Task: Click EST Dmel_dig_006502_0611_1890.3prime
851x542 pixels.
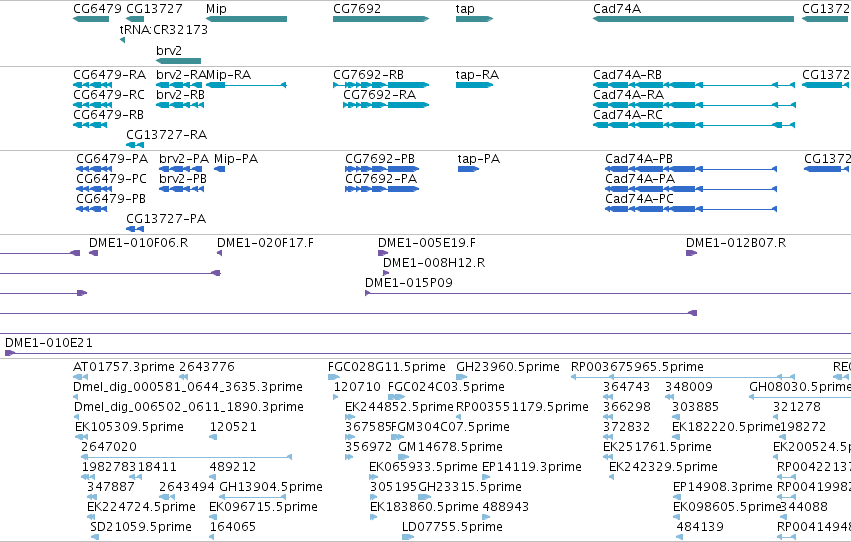Action: pyautogui.click(x=76, y=417)
